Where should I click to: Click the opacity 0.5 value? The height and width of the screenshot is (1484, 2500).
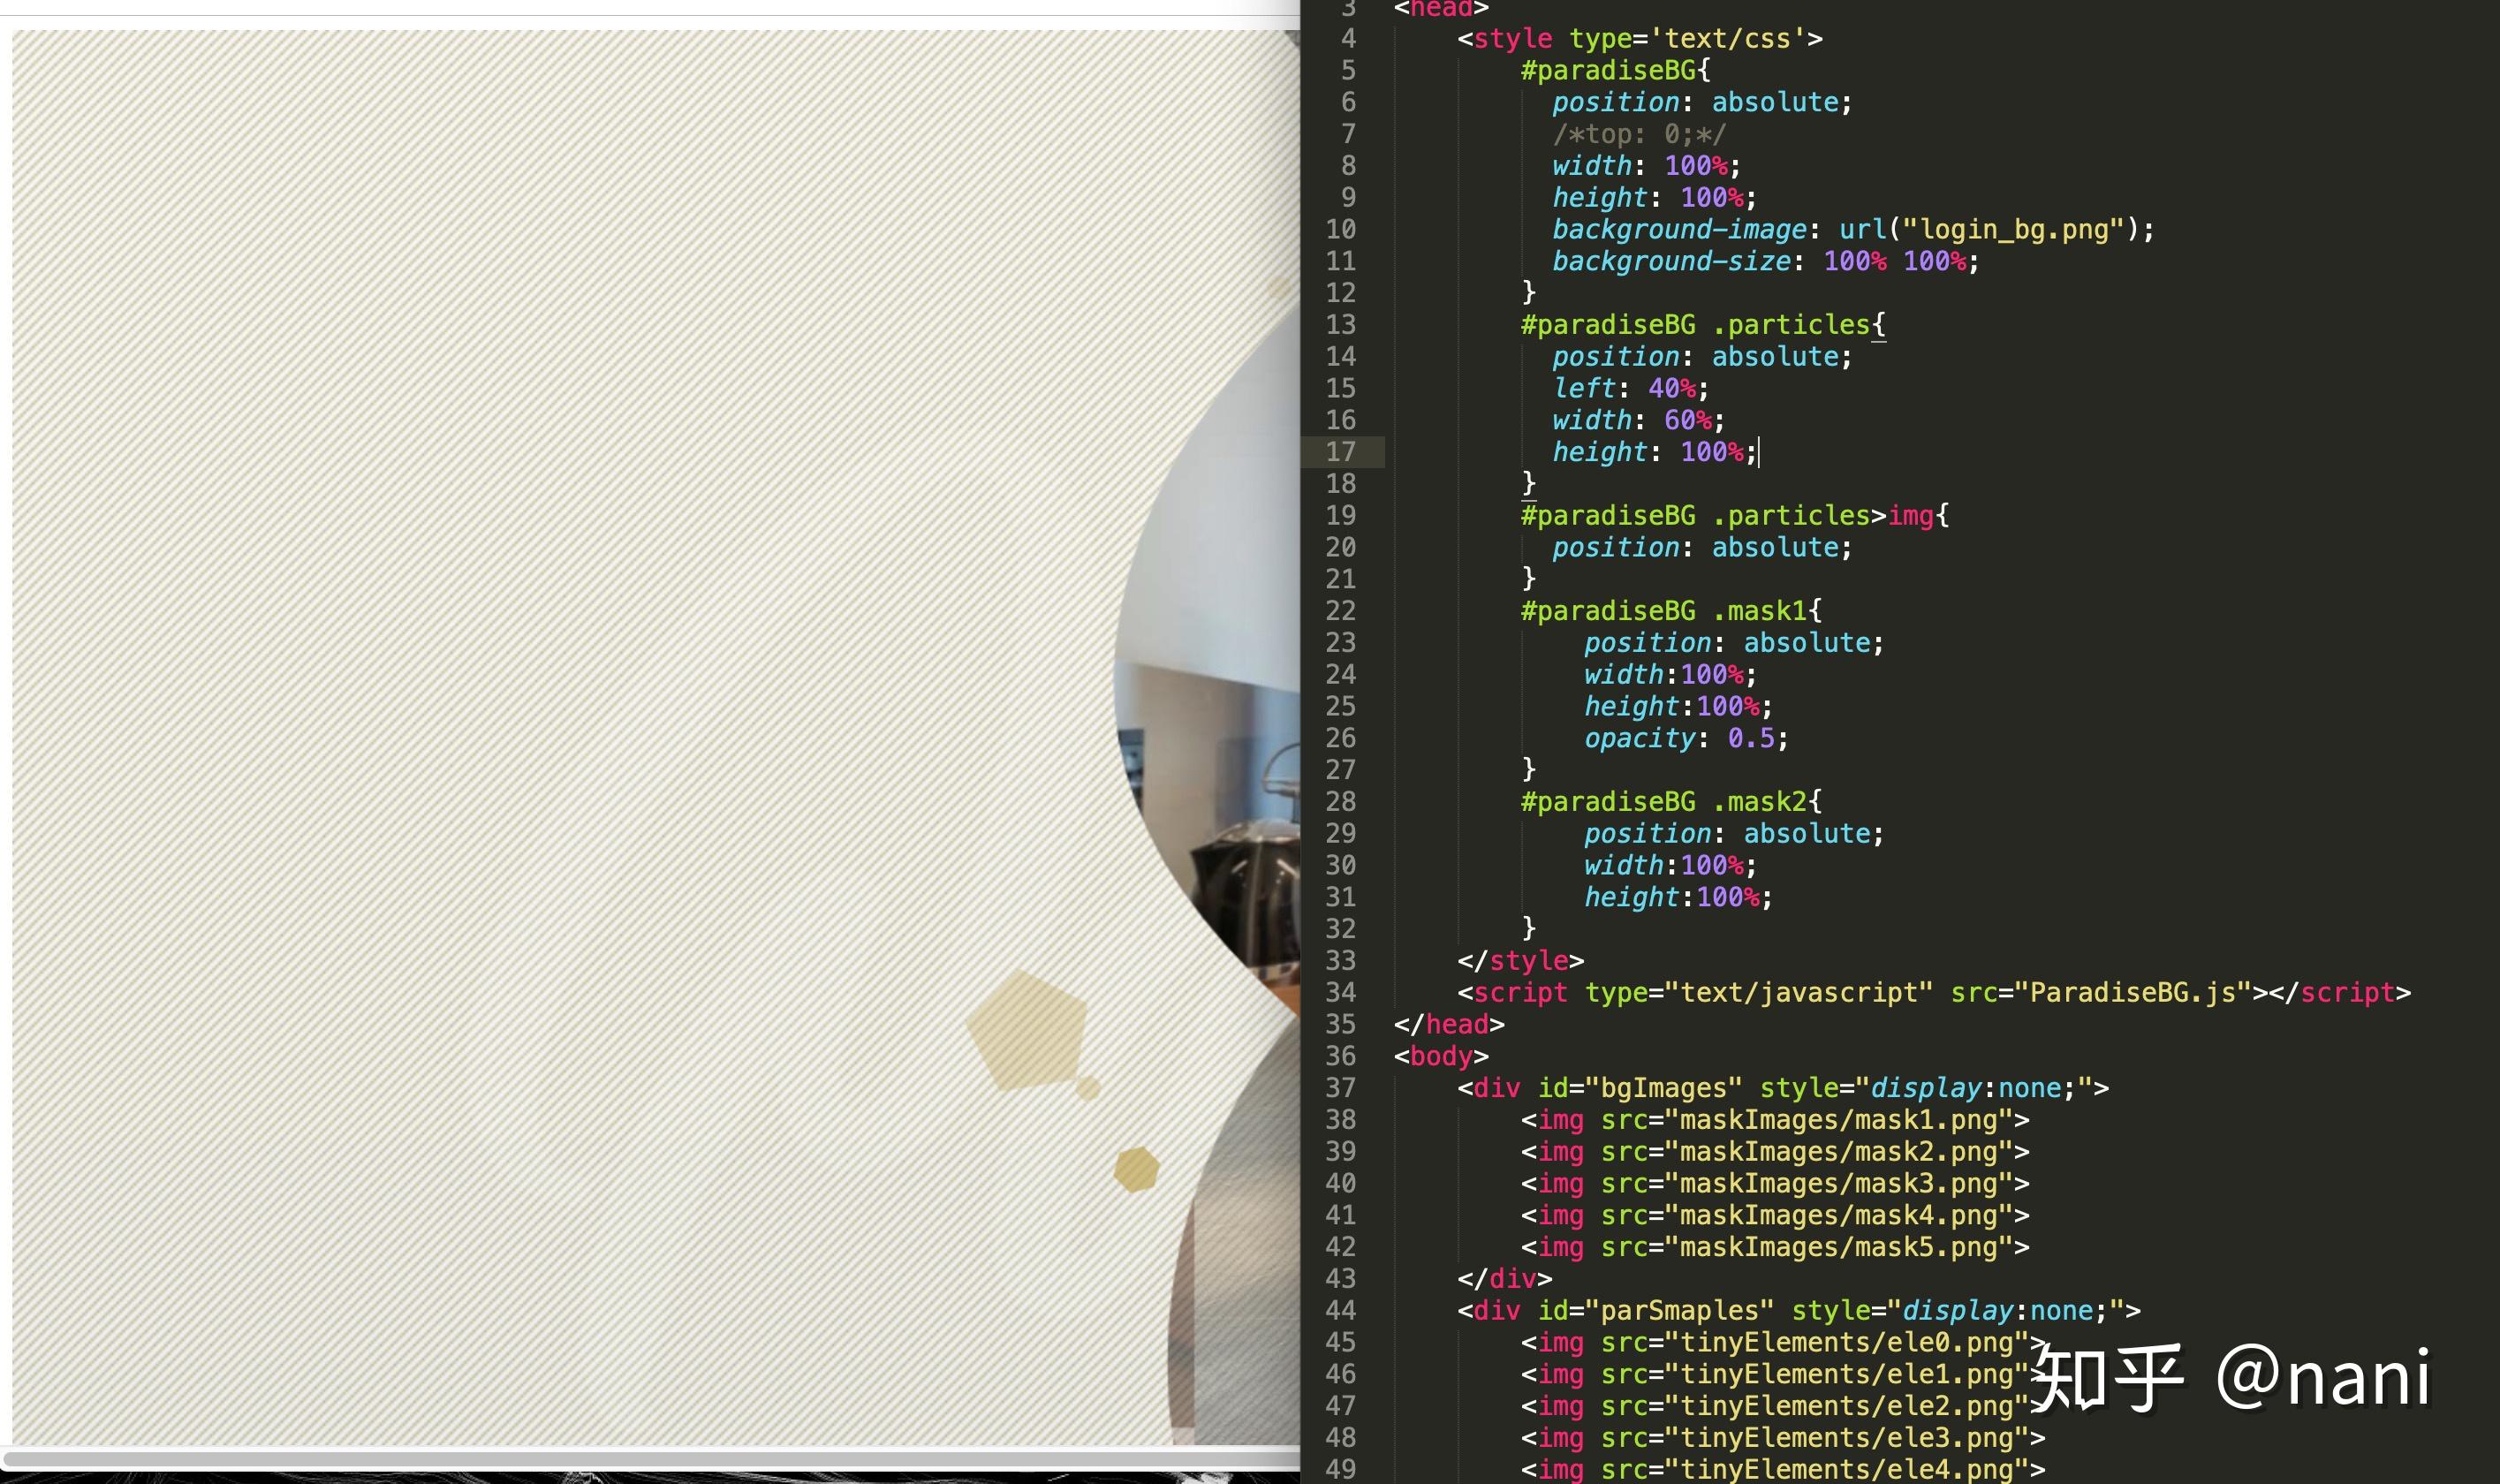1751,739
